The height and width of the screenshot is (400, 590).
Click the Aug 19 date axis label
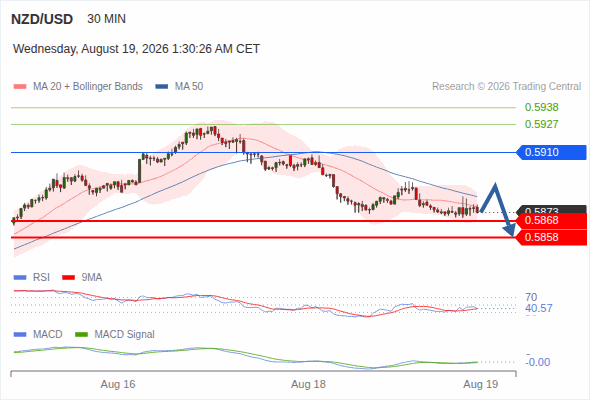coord(481,385)
